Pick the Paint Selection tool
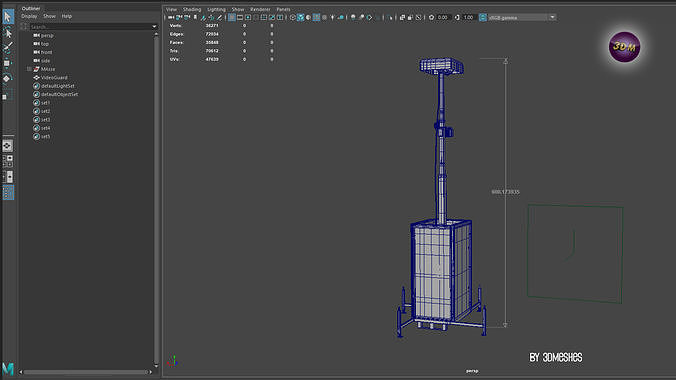 pos(8,47)
